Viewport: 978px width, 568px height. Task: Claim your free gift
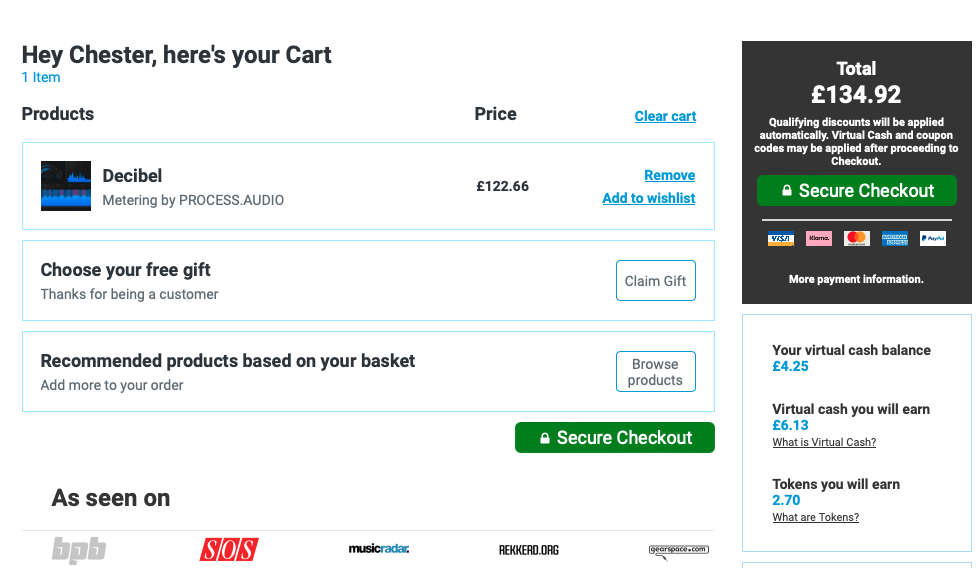tap(656, 281)
